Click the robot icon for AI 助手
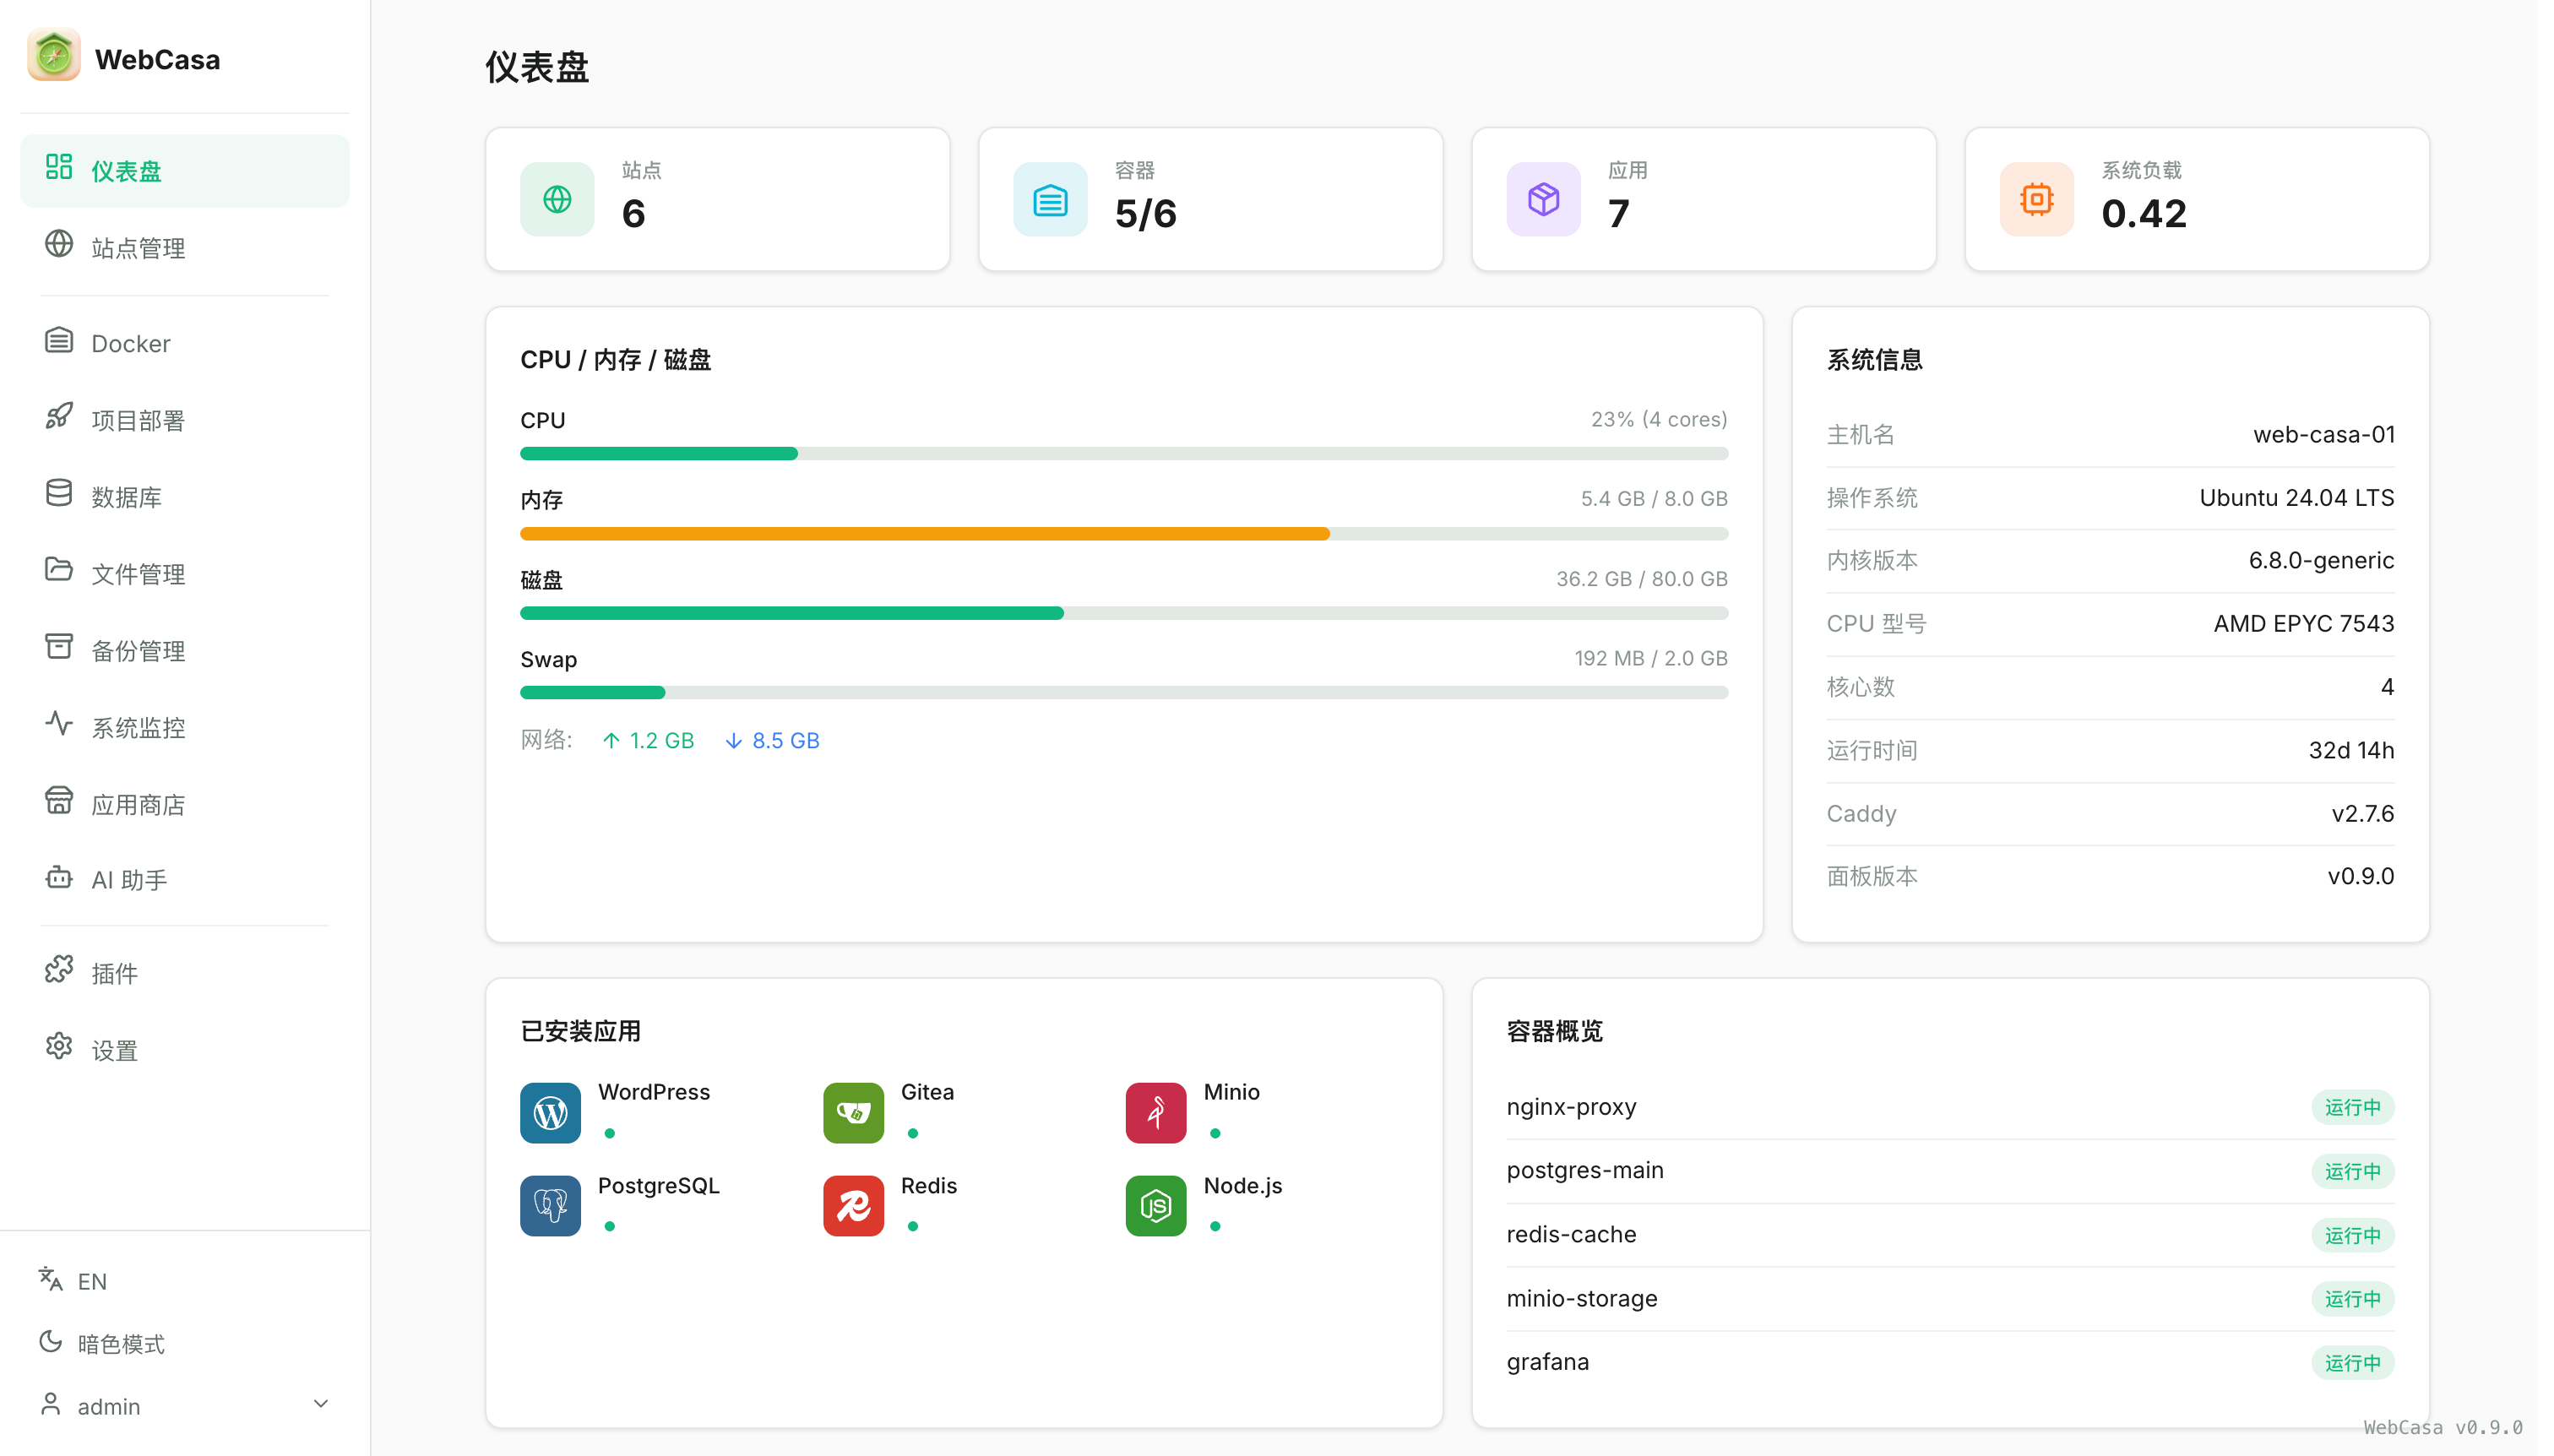 [x=59, y=877]
